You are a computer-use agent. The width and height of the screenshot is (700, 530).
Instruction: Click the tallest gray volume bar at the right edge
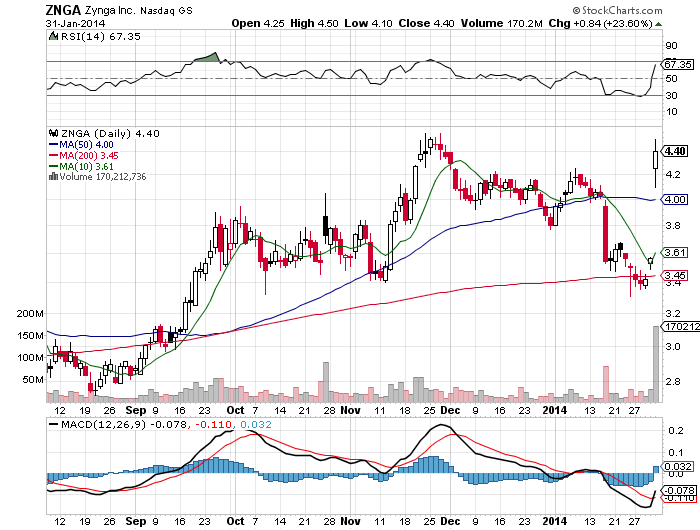click(656, 364)
